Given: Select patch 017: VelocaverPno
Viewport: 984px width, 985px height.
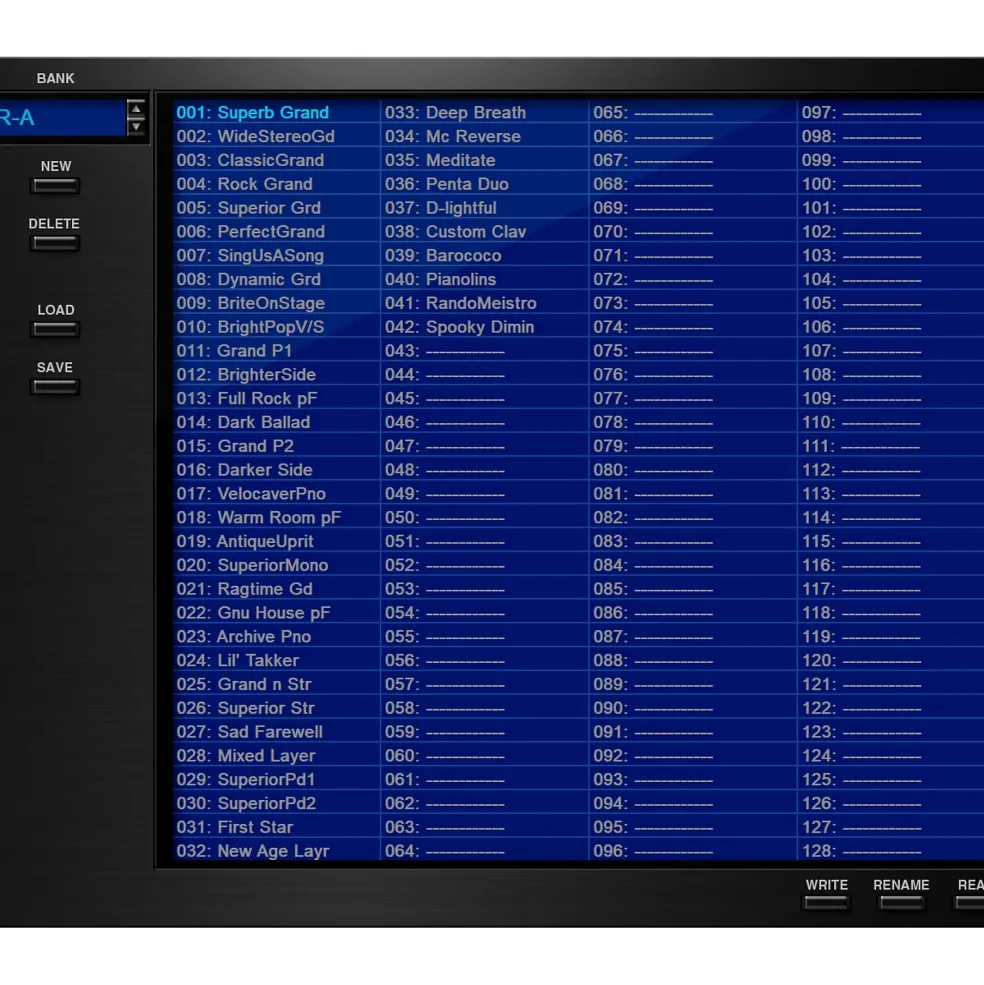Looking at the screenshot, I should click(x=276, y=494).
